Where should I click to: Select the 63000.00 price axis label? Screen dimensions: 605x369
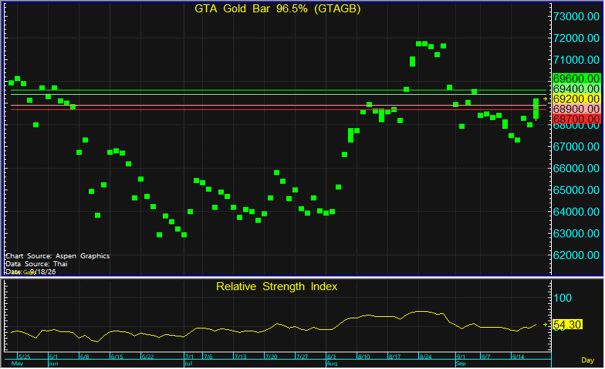[x=576, y=233]
